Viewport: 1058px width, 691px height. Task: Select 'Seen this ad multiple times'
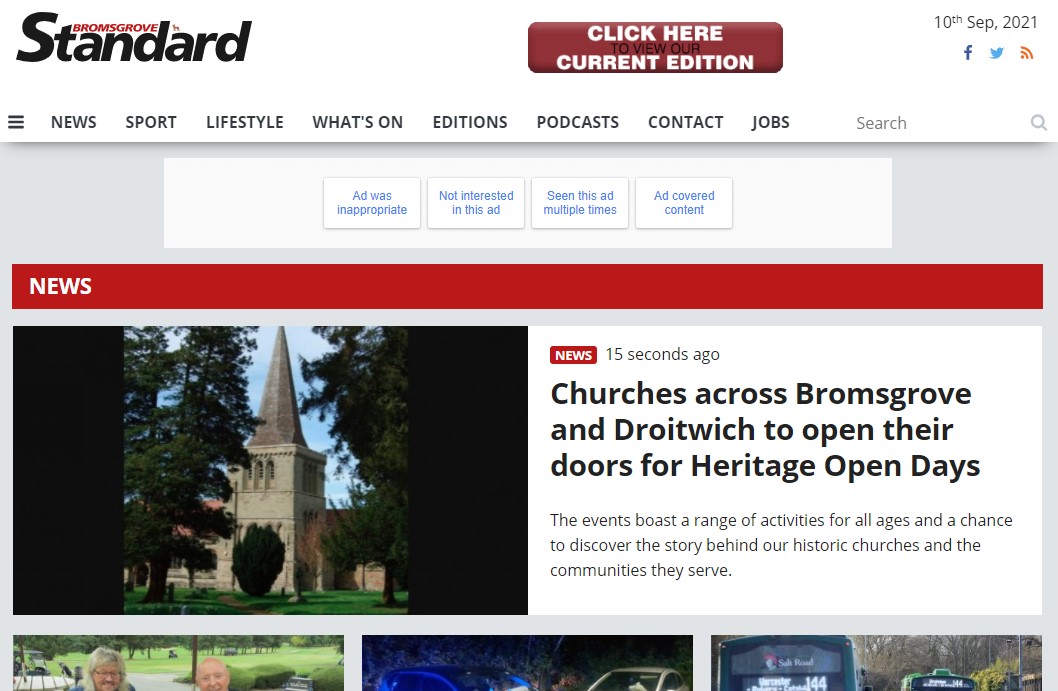point(580,202)
